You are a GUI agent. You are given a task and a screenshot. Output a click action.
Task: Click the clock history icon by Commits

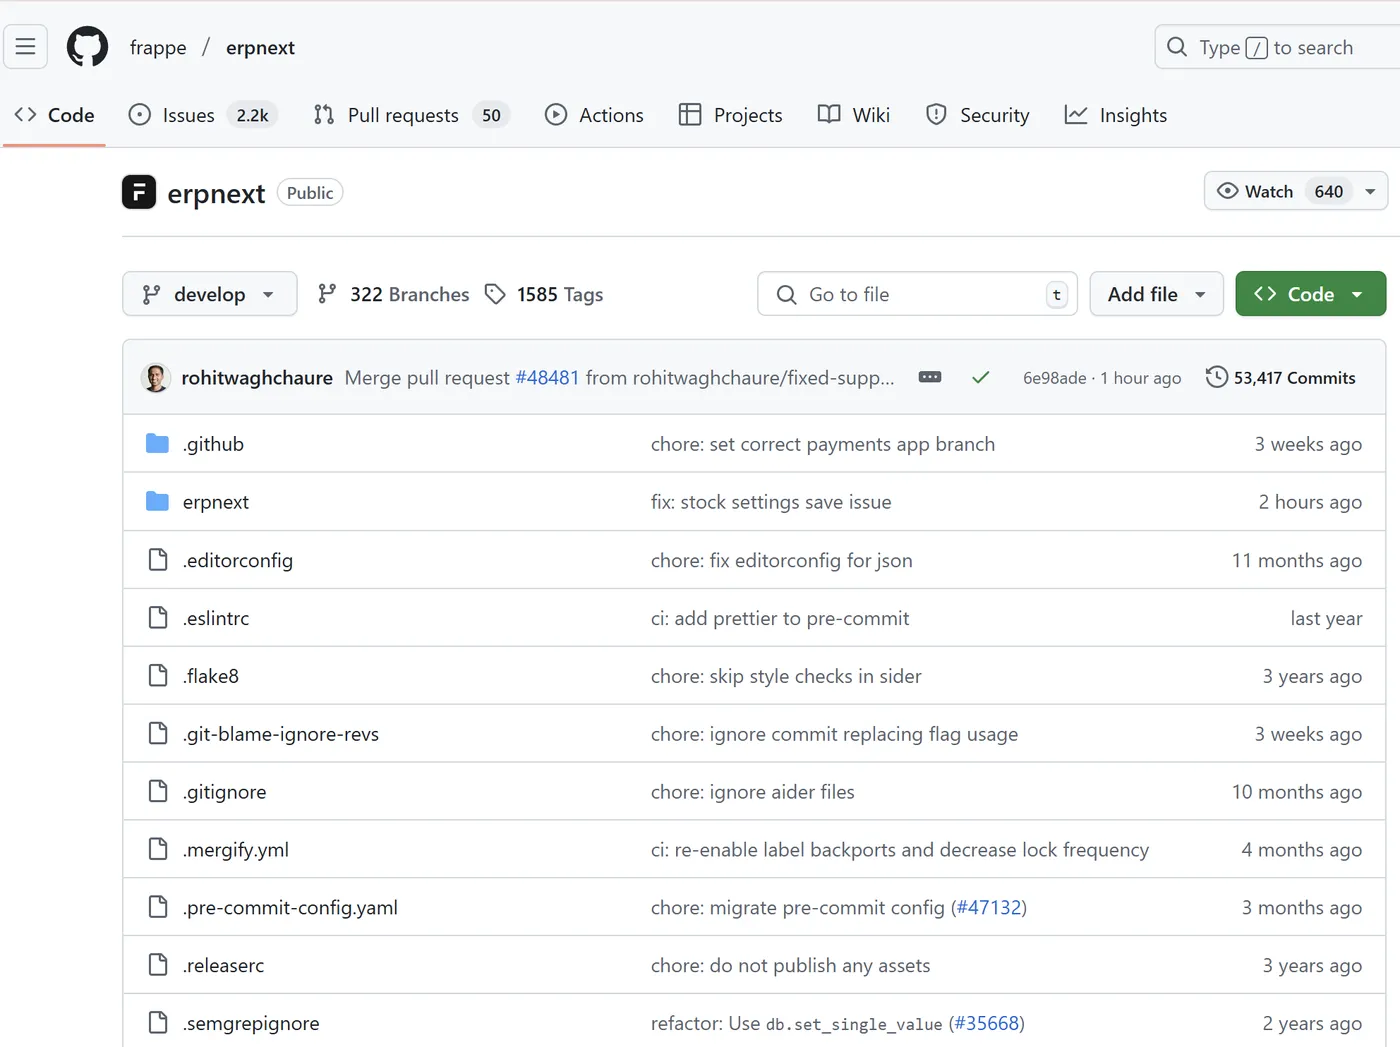click(x=1216, y=377)
